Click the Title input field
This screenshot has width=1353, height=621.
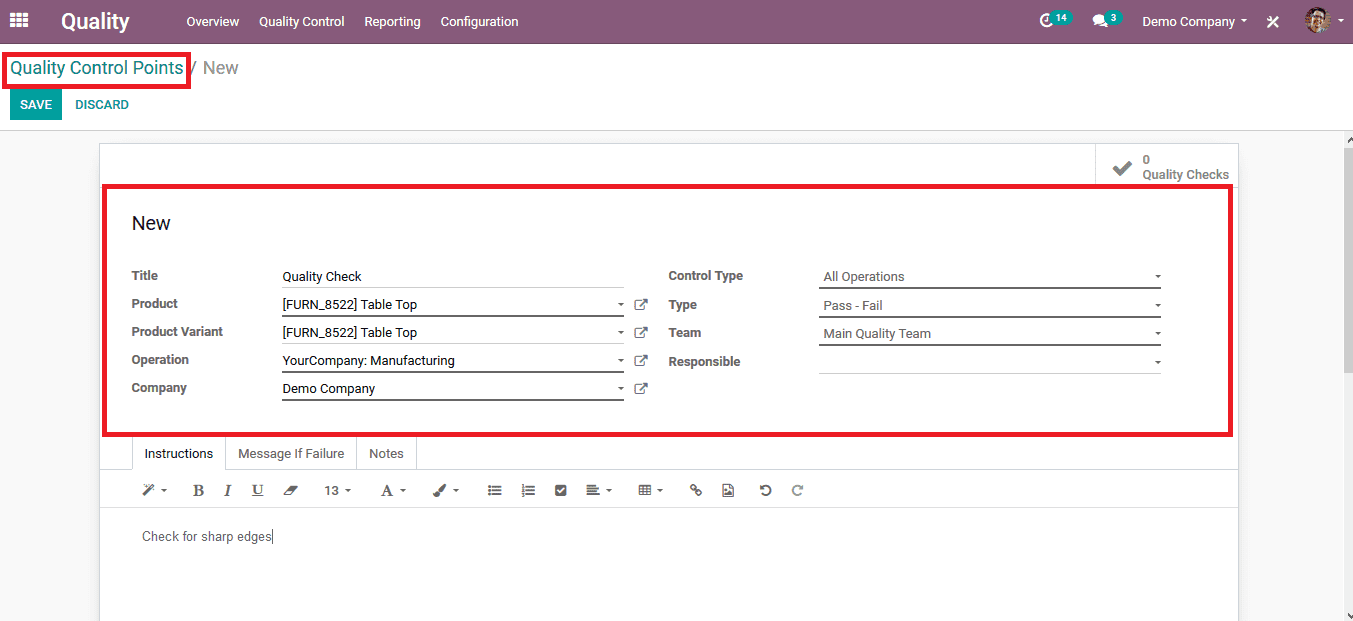point(453,277)
